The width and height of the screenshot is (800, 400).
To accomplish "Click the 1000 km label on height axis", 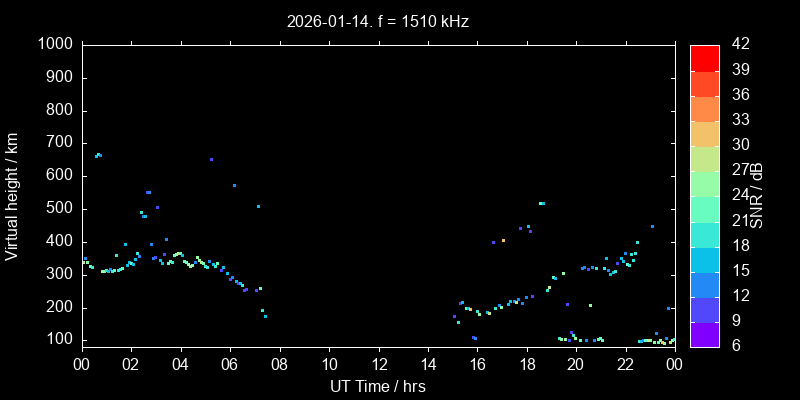I will pos(55,45).
